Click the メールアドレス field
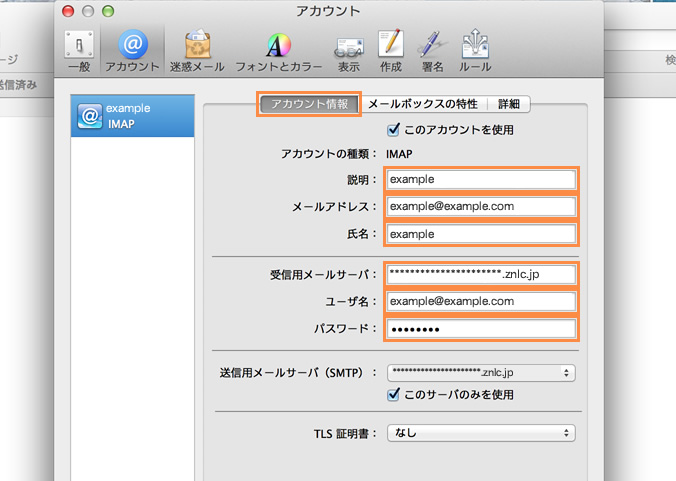Image resolution: width=676 pixels, height=481 pixels. (x=481, y=206)
